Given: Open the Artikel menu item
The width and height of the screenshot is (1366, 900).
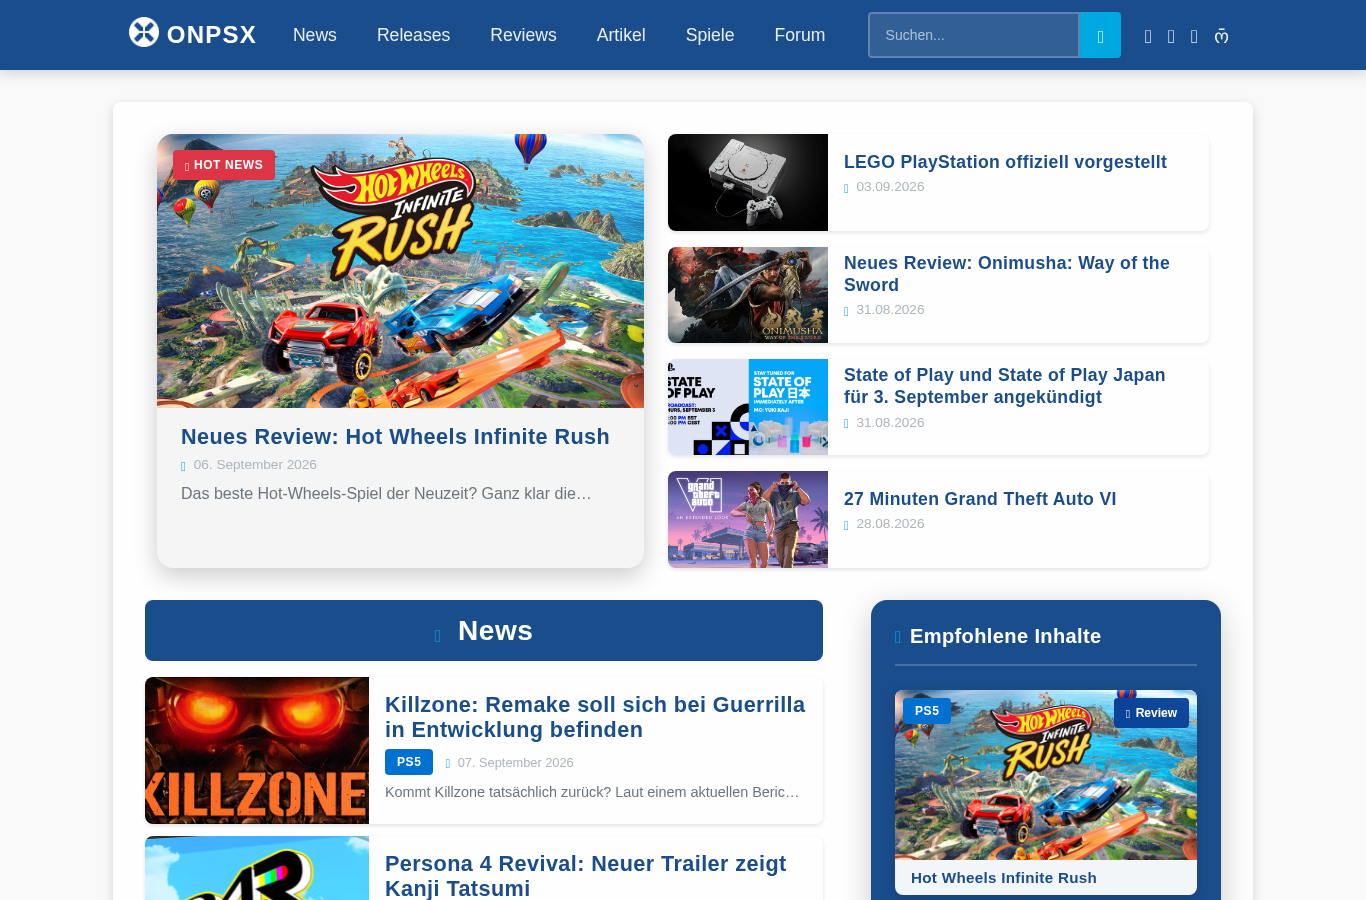Looking at the screenshot, I should click(621, 35).
